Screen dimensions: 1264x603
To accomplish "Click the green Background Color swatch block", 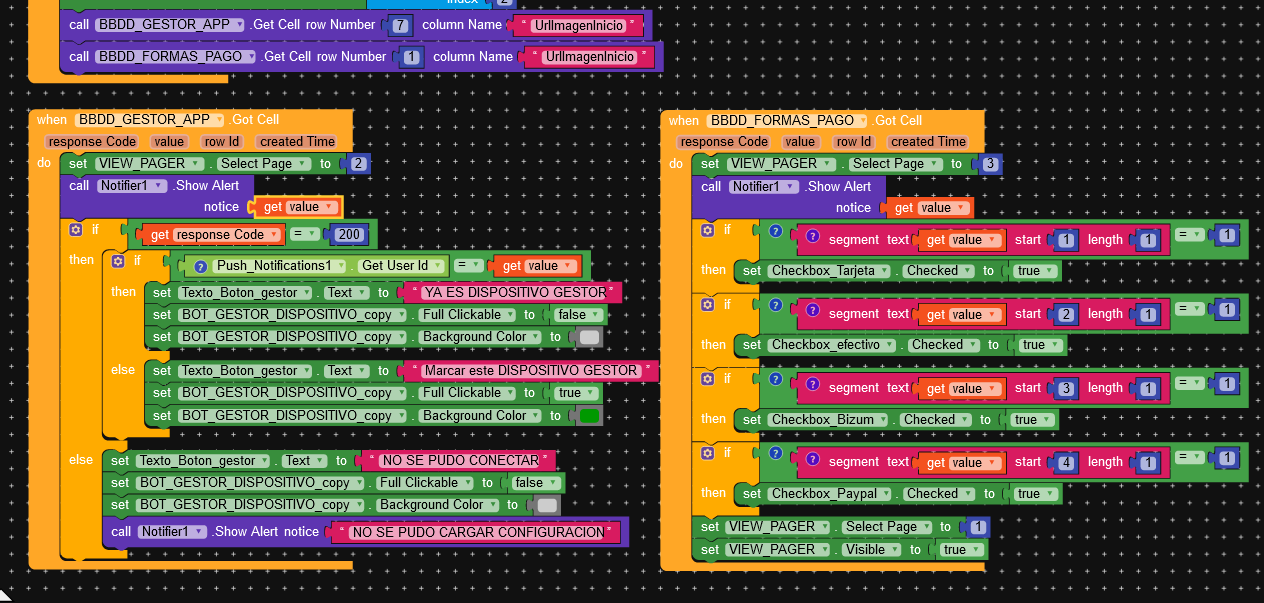I will [x=591, y=415].
